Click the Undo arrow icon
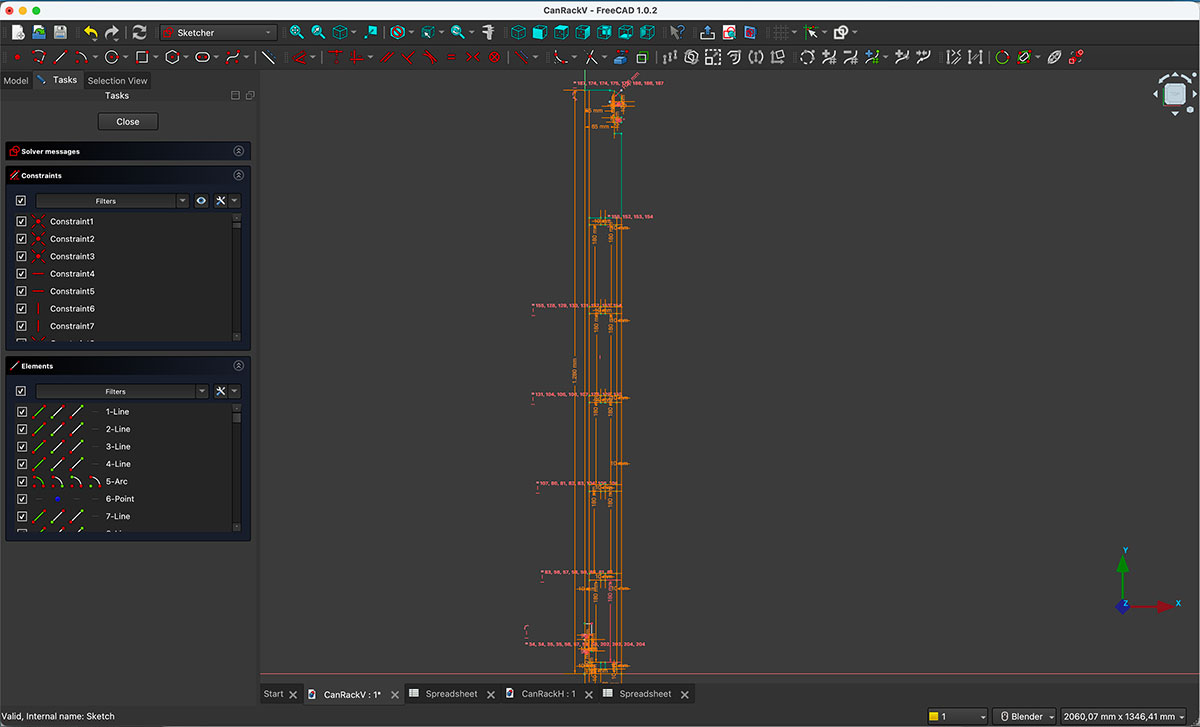1200x727 pixels. 91,33
